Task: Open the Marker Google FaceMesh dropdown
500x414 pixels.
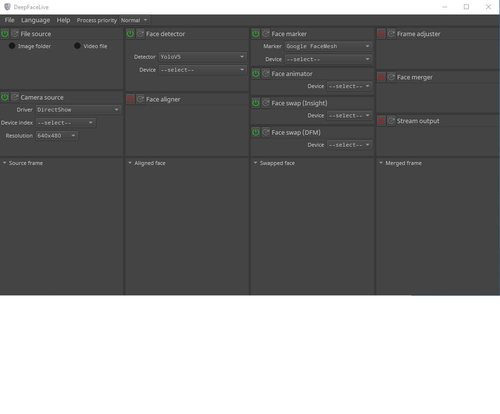Action: coord(328,46)
